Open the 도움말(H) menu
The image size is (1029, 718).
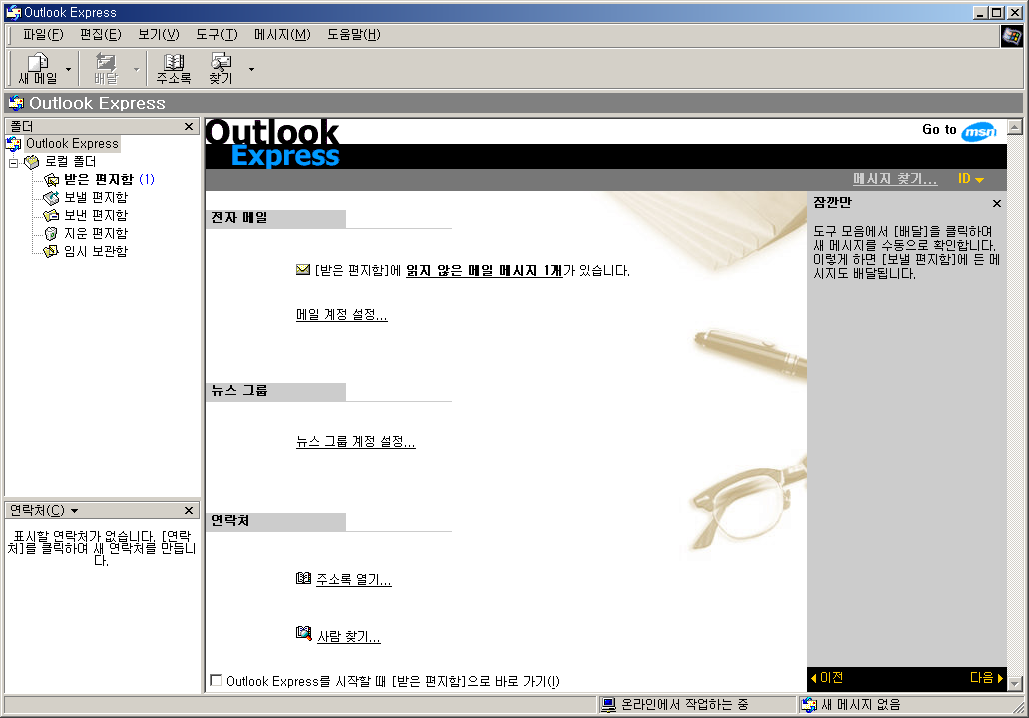(354, 35)
